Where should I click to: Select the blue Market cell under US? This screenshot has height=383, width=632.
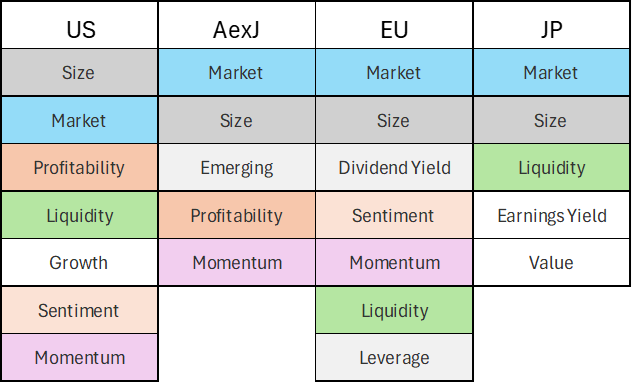pyautogui.click(x=80, y=120)
